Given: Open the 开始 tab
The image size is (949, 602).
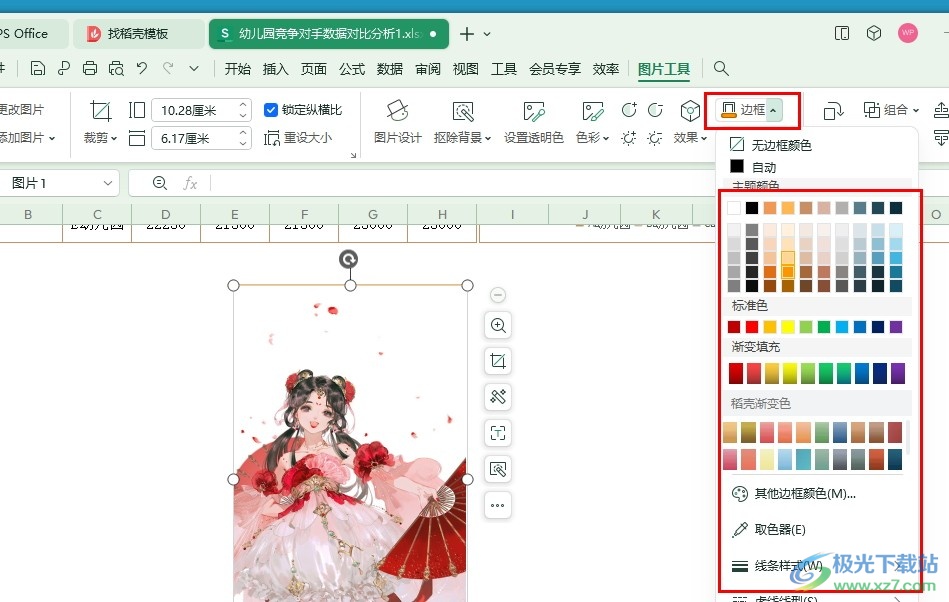Looking at the screenshot, I should pyautogui.click(x=237, y=69).
